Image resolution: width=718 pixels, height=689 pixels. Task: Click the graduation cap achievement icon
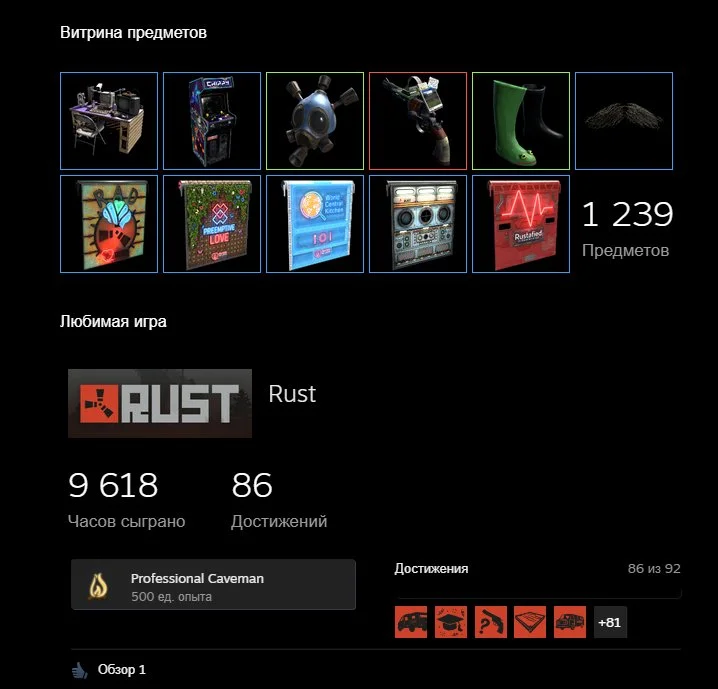click(x=451, y=622)
